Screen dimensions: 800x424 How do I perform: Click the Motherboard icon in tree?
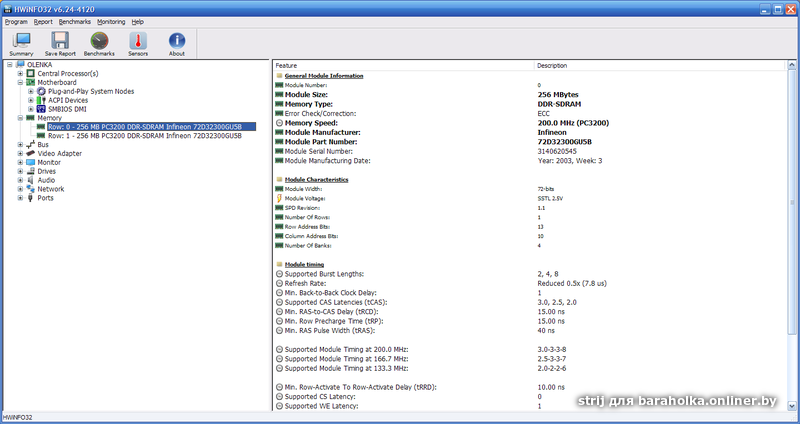[31, 83]
